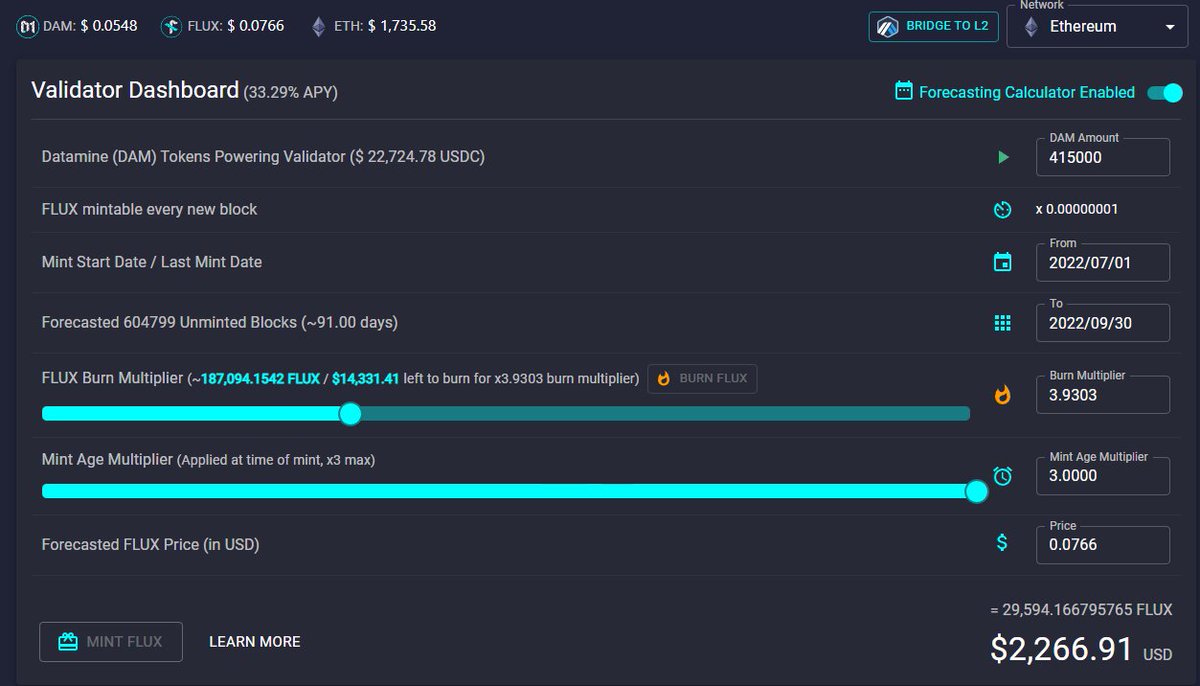Click the Burn Multiplier 3.9303 input field
This screenshot has height=686, width=1200.
tap(1103, 395)
